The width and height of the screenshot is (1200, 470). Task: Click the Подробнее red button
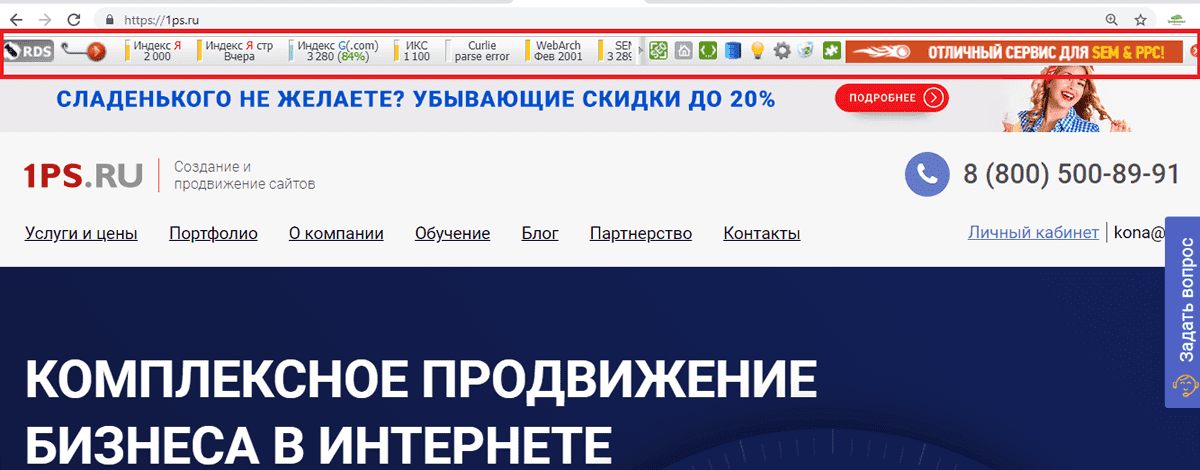point(892,98)
